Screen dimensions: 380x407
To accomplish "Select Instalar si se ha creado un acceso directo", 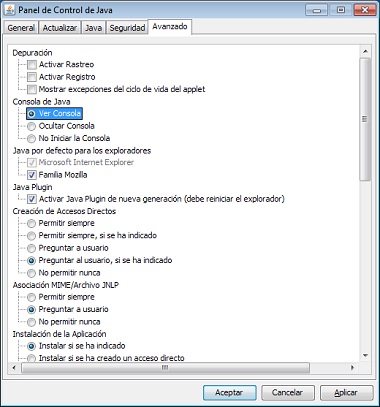I will pyautogui.click(x=31, y=358).
